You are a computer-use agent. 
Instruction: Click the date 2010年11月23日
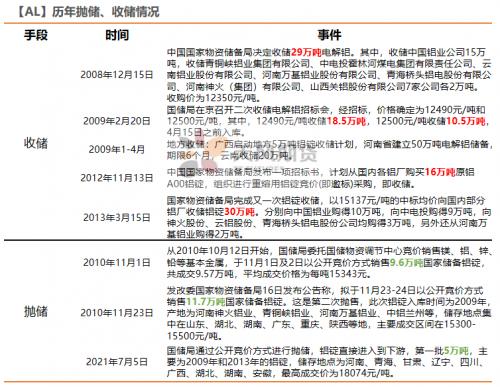point(117,313)
